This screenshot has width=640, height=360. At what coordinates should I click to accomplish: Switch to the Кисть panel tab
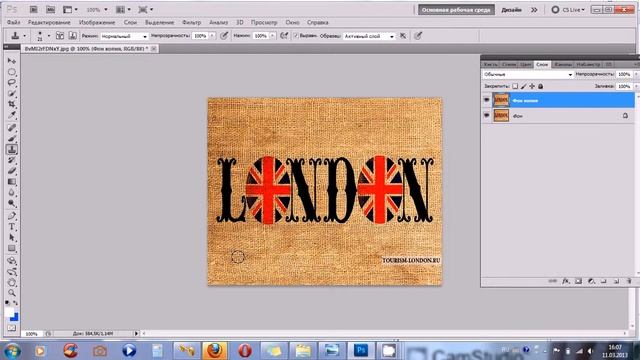tap(491, 64)
